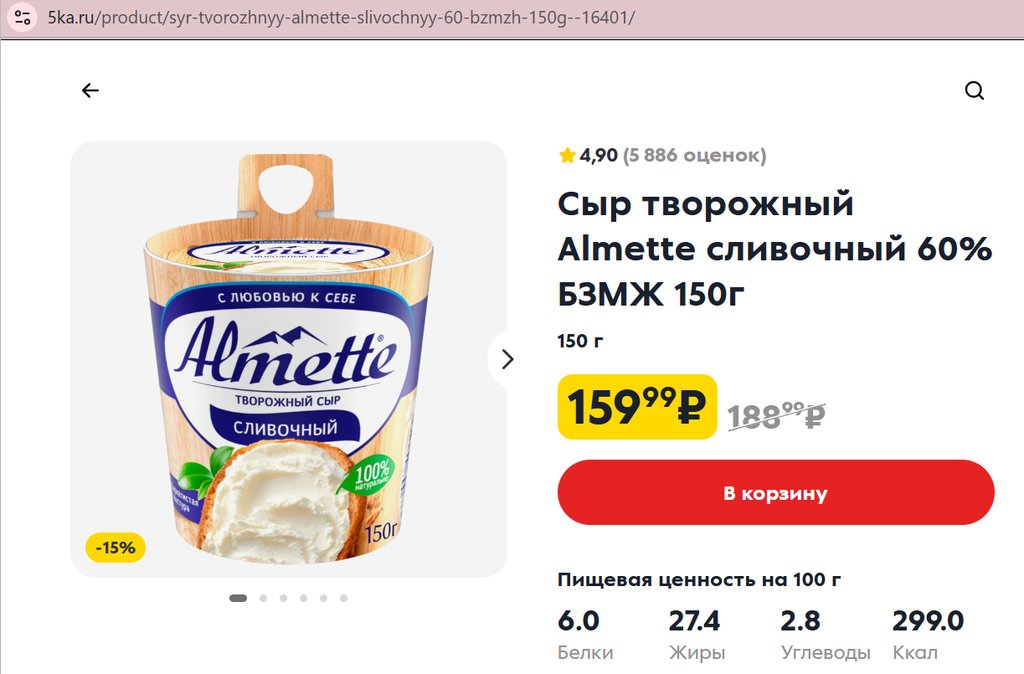Image resolution: width=1024 pixels, height=674 pixels.
Task: Select the last carousel dot
Action: pos(343,598)
